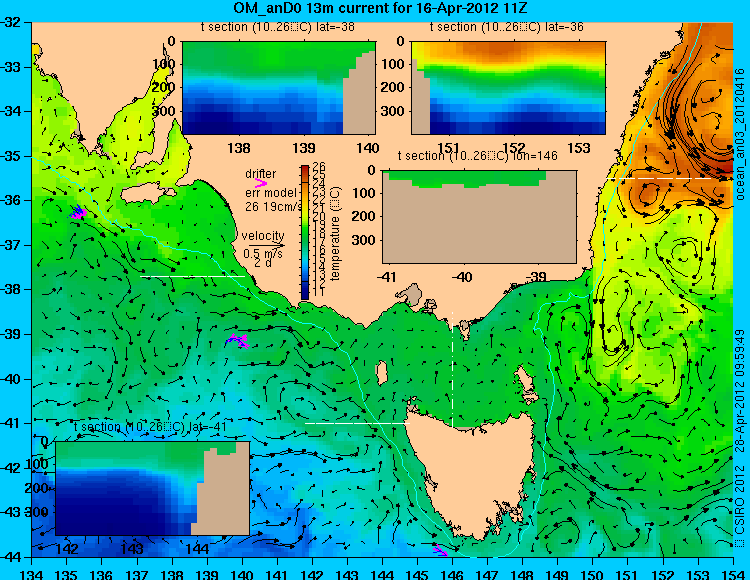Click the '154' longitude label on the bottom axis
Viewport: 750px width, 580px height.
pyautogui.click(x=733, y=574)
